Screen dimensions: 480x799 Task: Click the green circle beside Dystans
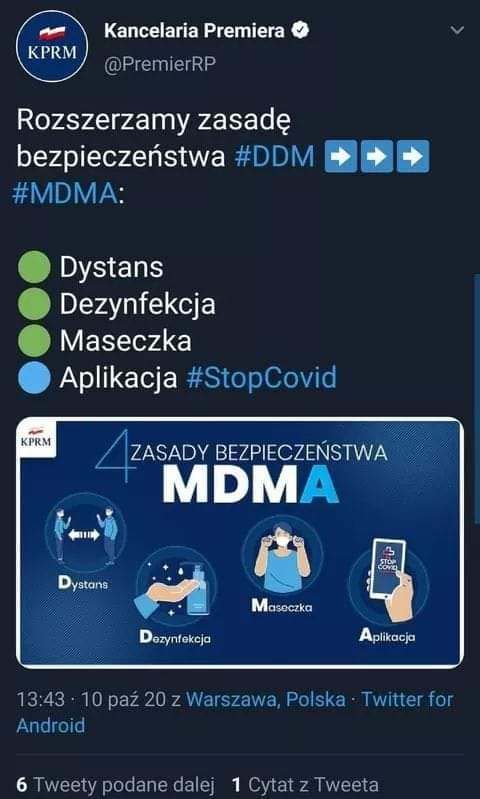pyautogui.click(x=34, y=267)
